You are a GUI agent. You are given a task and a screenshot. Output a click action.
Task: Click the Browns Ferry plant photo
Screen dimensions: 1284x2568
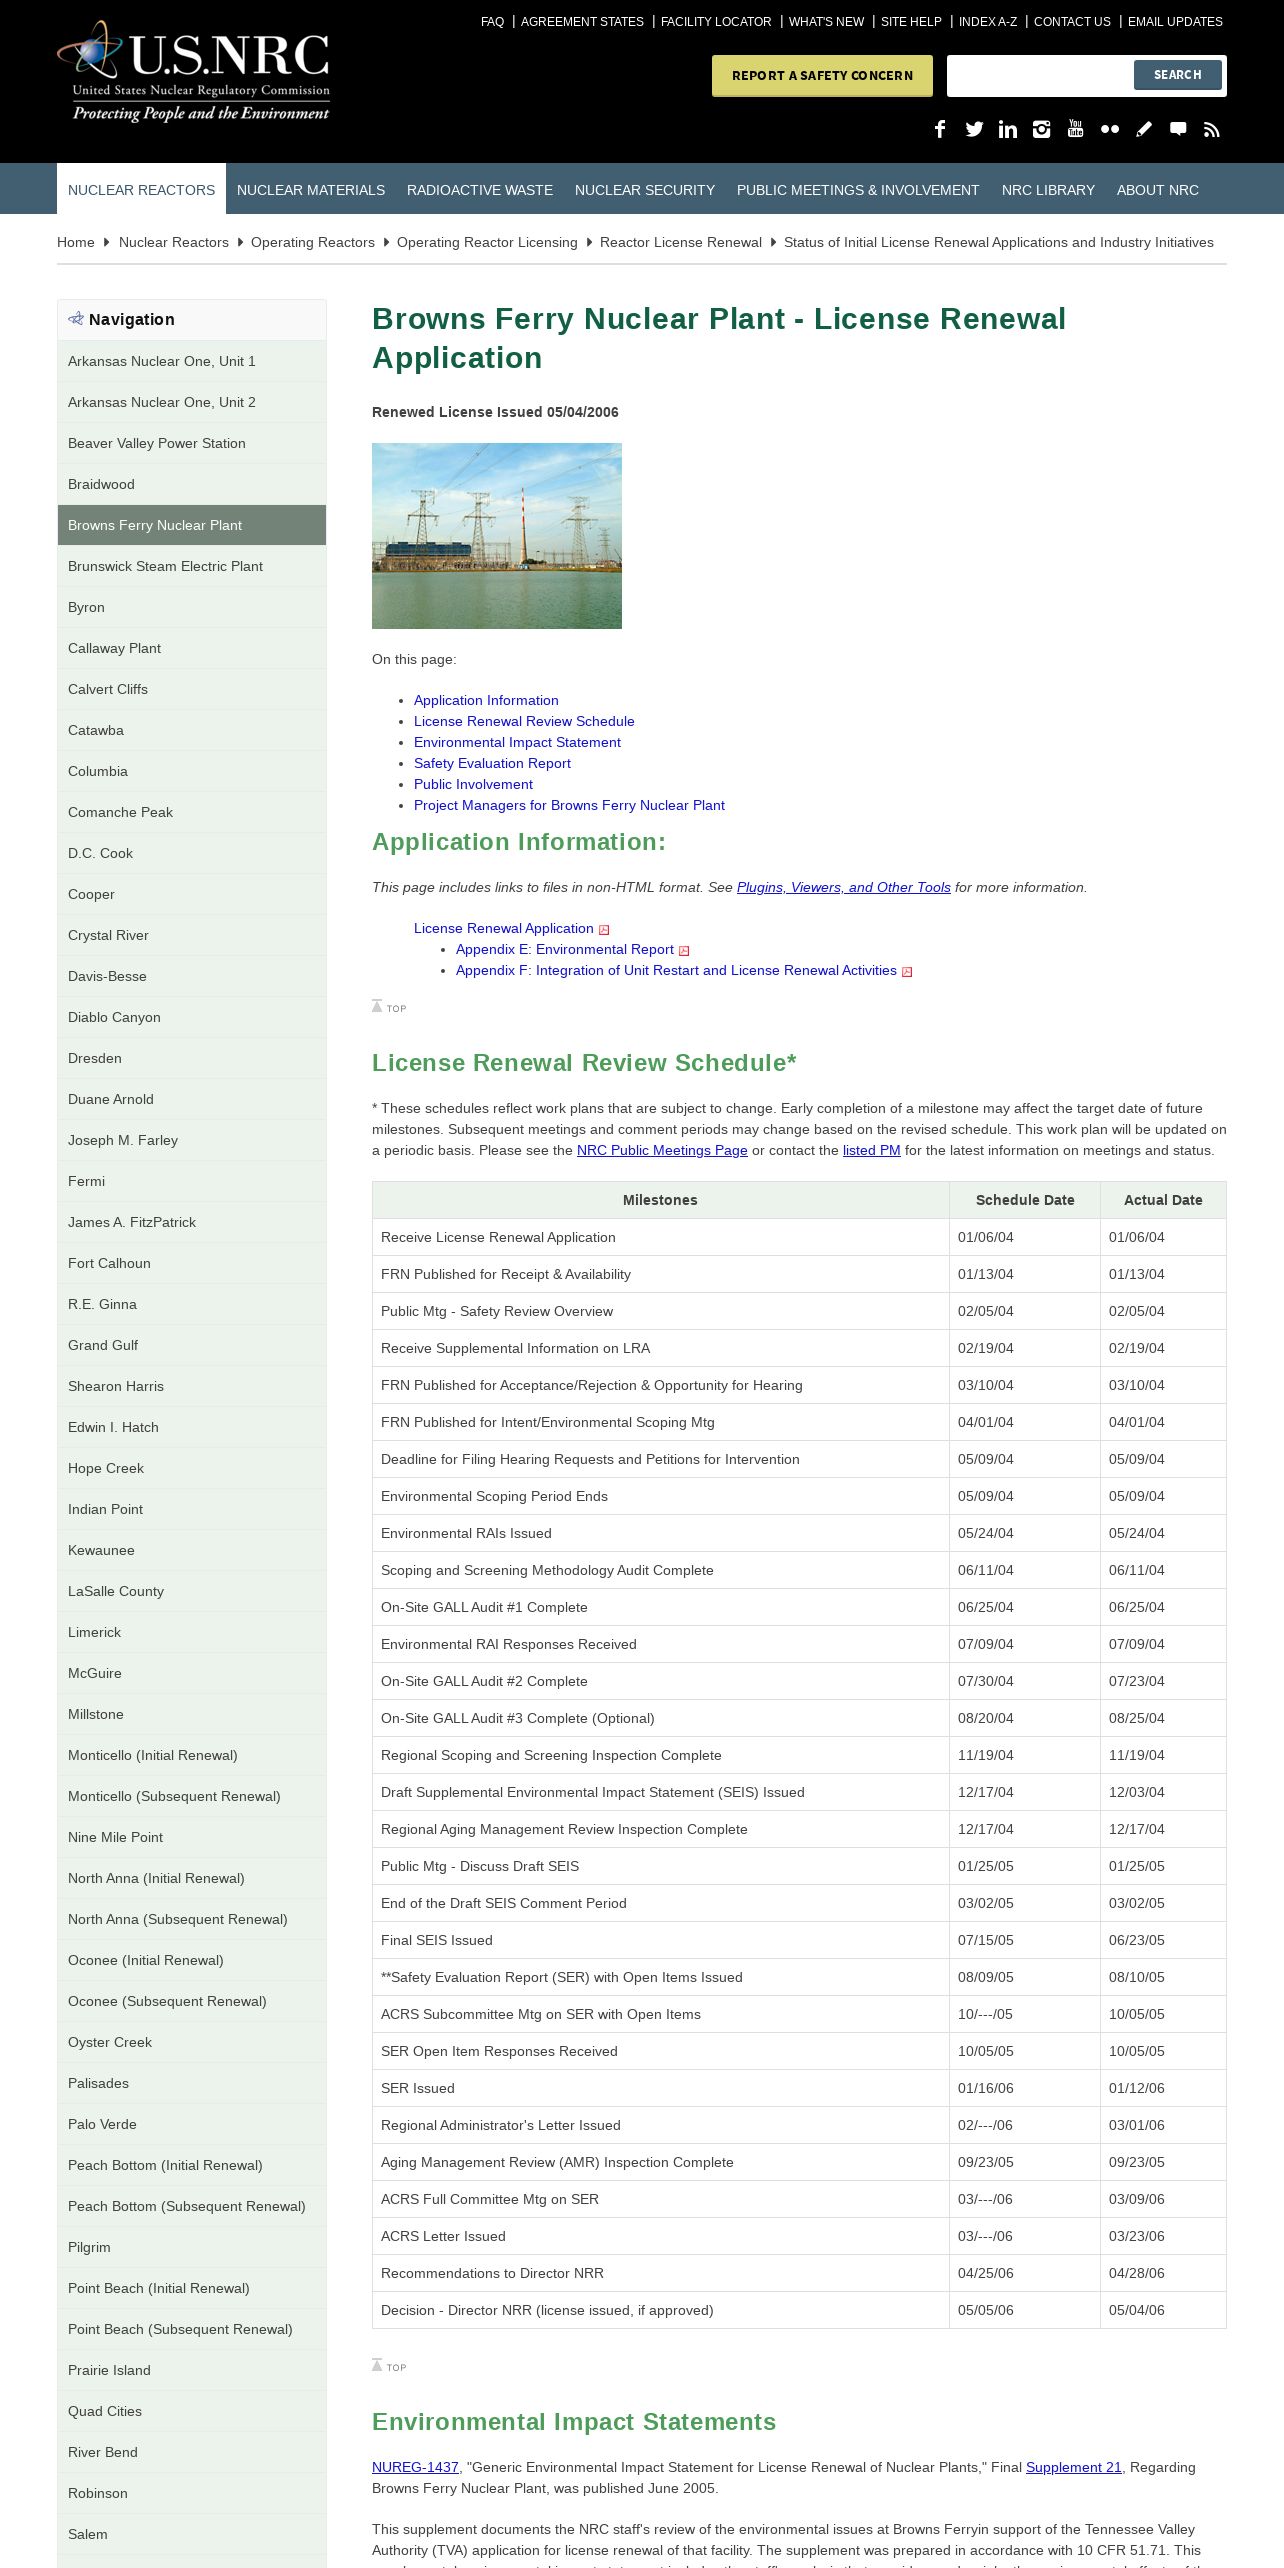click(x=497, y=536)
